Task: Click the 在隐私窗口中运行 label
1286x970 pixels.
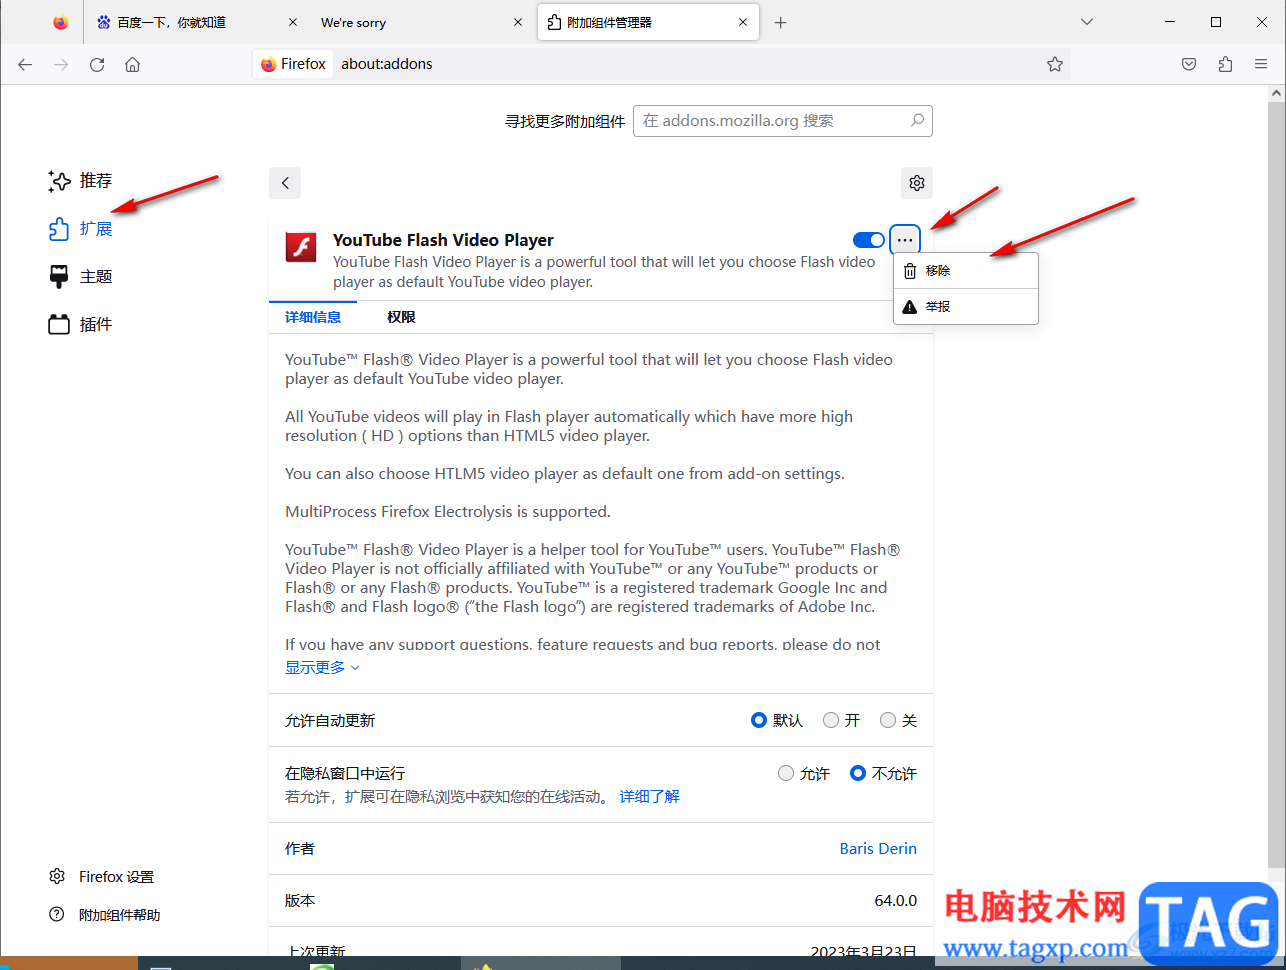Action: click(345, 774)
